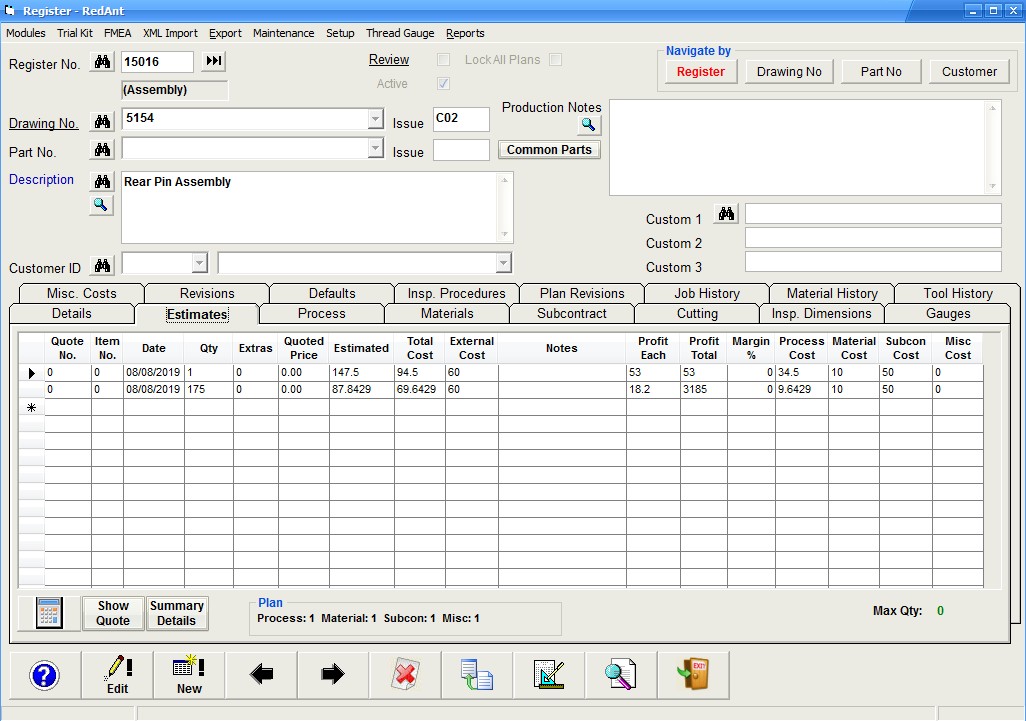Toggle the Review checkbox
This screenshot has width=1026, height=721.
tap(443, 60)
